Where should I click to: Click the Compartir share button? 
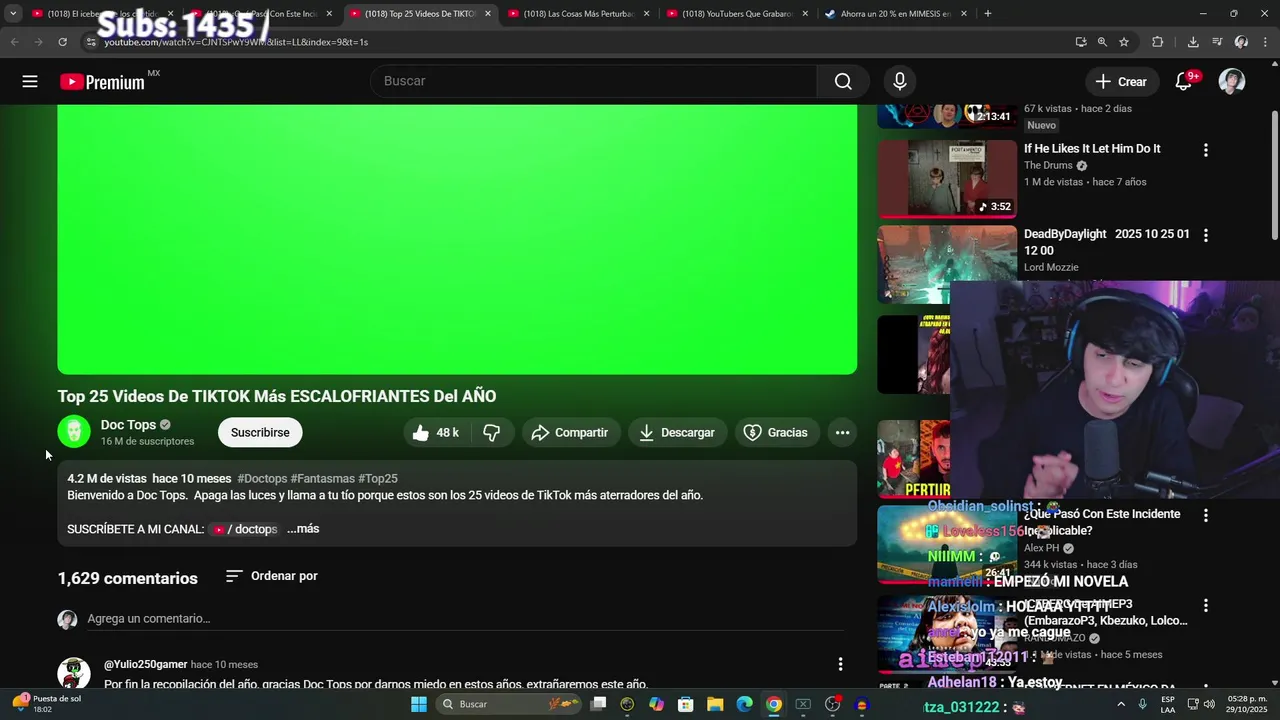(570, 432)
